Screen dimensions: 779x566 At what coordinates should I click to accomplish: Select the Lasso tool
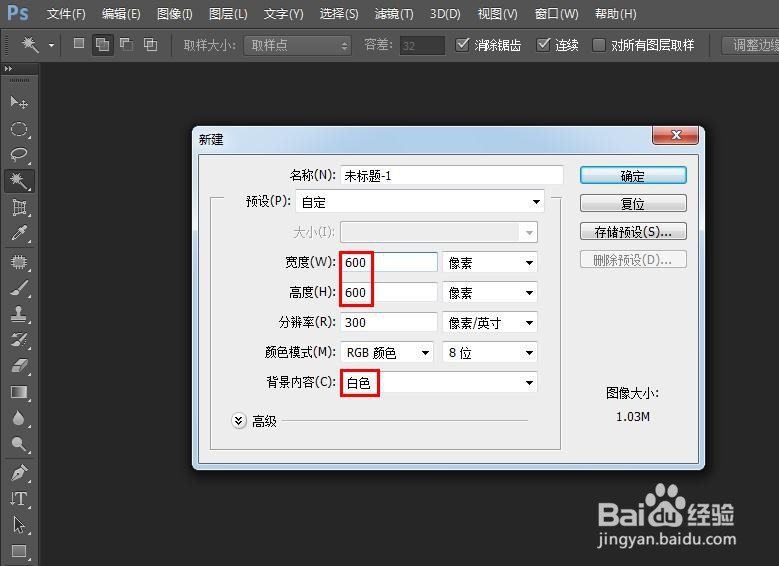click(19, 155)
